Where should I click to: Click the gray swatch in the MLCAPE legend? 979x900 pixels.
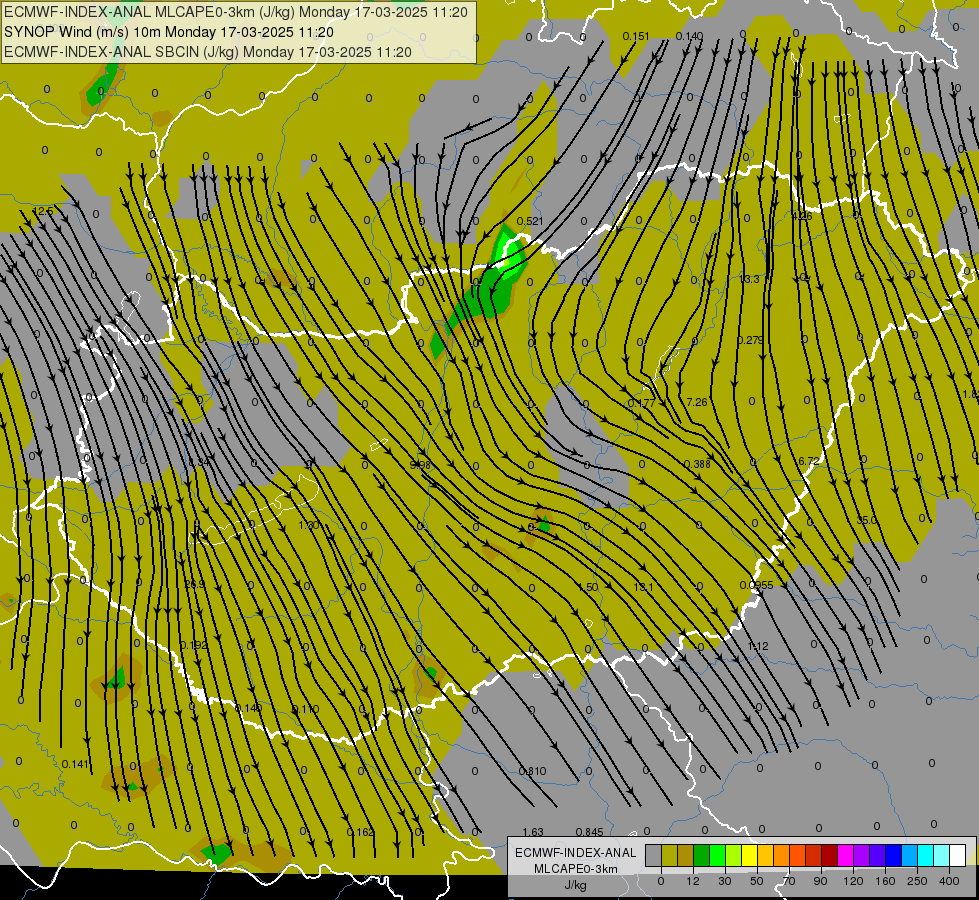click(654, 855)
